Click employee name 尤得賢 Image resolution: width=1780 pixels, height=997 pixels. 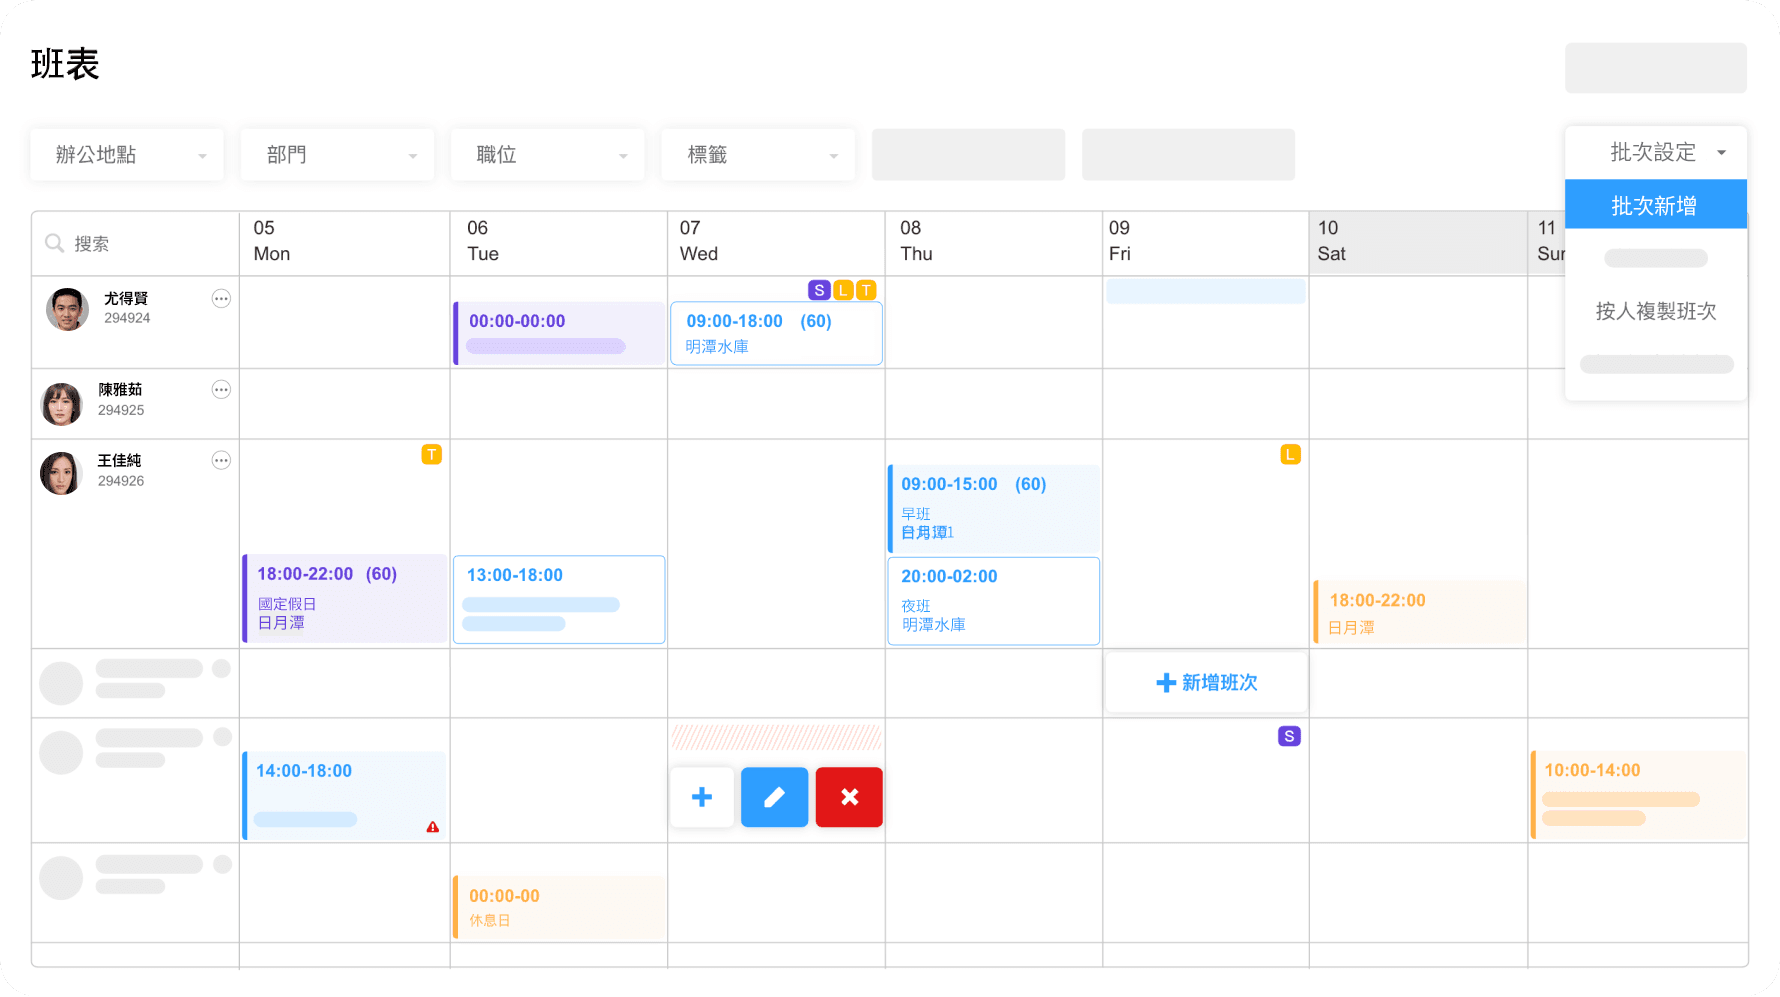point(126,298)
